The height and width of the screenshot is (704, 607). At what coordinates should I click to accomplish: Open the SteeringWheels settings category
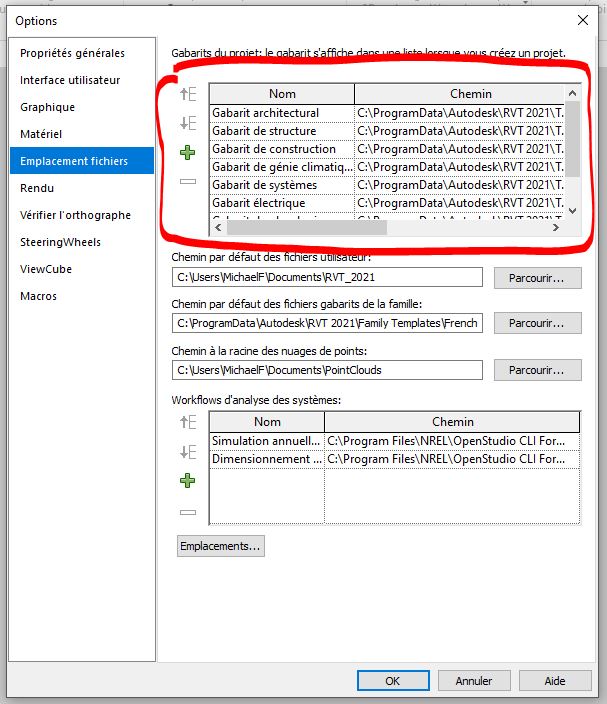(60, 242)
